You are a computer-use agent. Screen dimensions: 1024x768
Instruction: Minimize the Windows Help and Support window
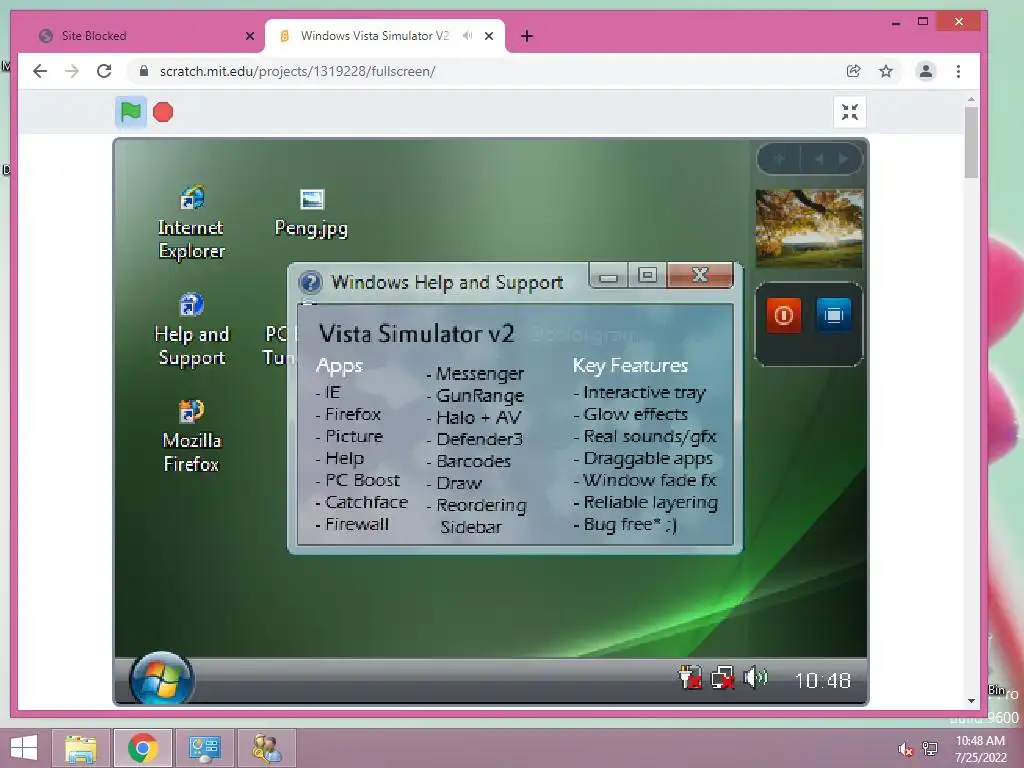click(609, 276)
